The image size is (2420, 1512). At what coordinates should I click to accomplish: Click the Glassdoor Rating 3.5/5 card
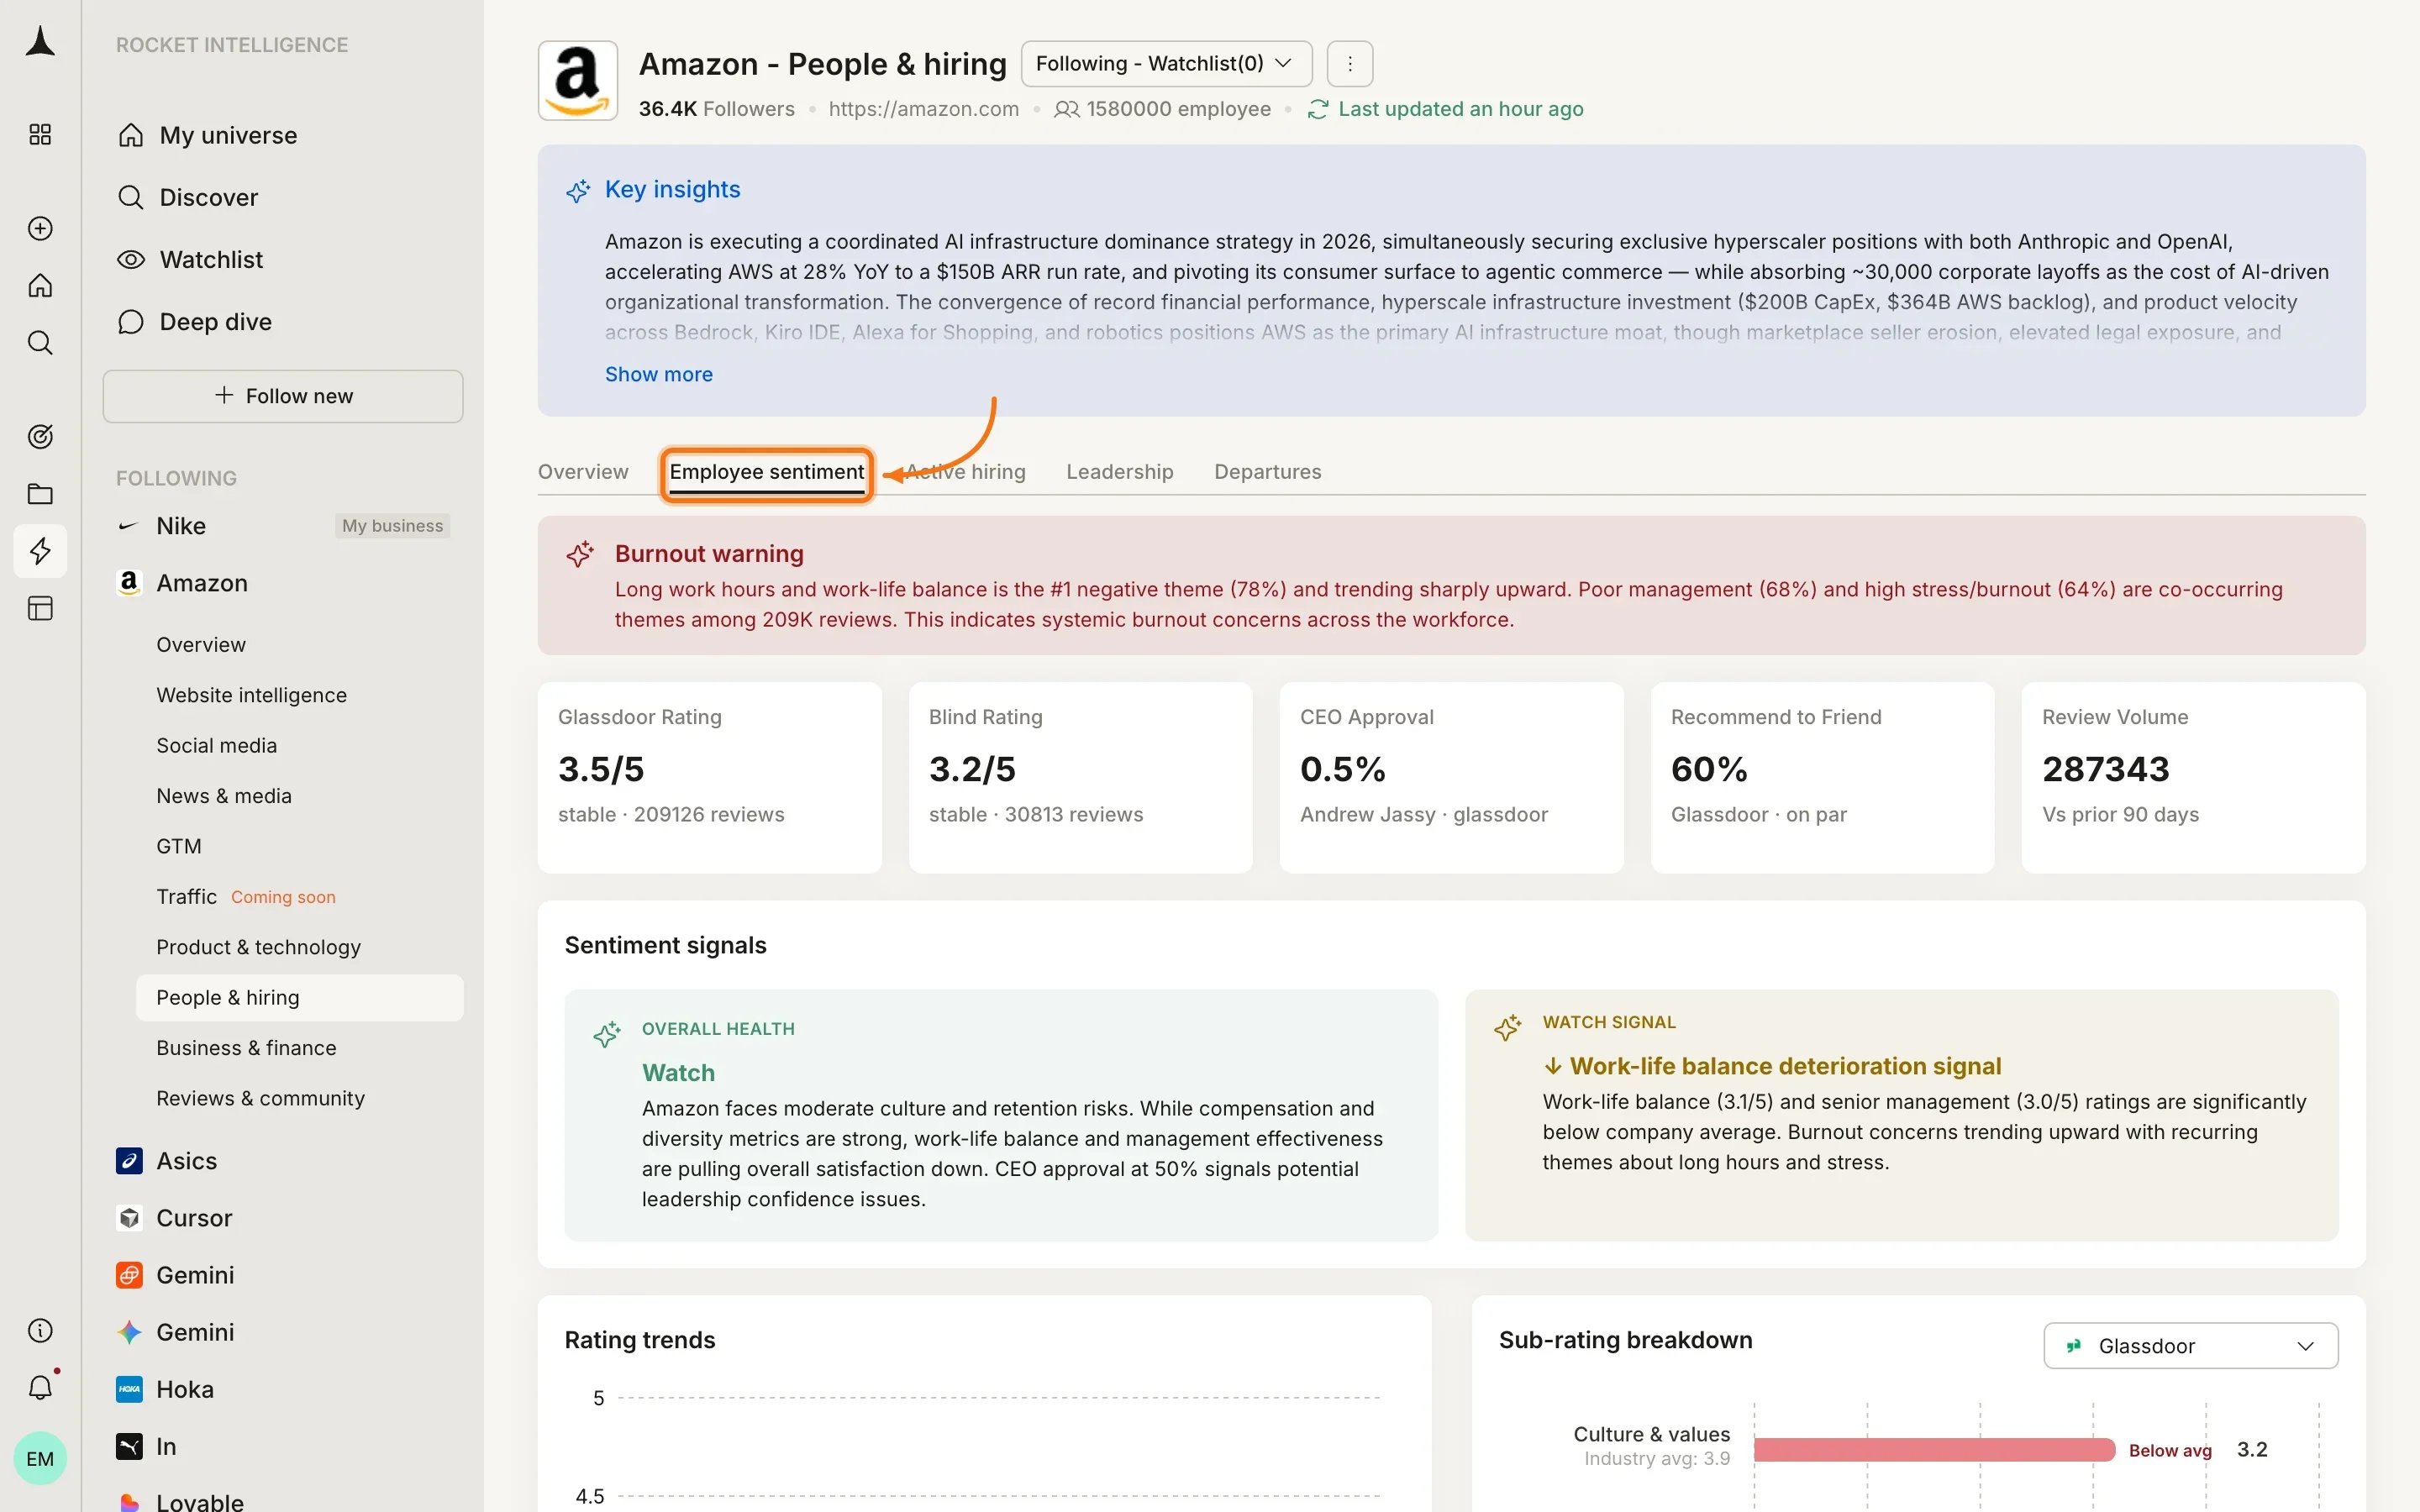click(x=709, y=777)
